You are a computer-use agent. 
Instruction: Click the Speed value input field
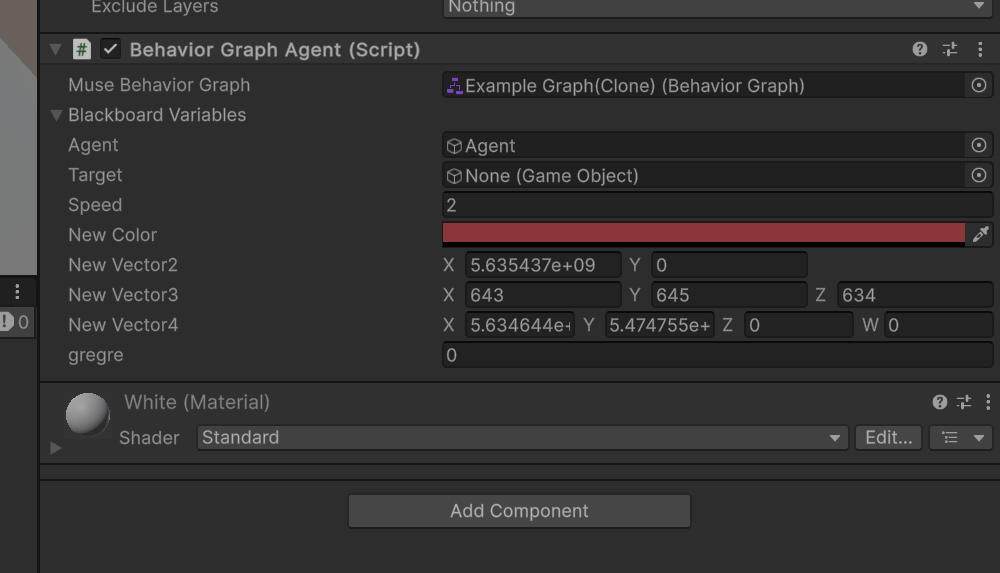click(716, 205)
